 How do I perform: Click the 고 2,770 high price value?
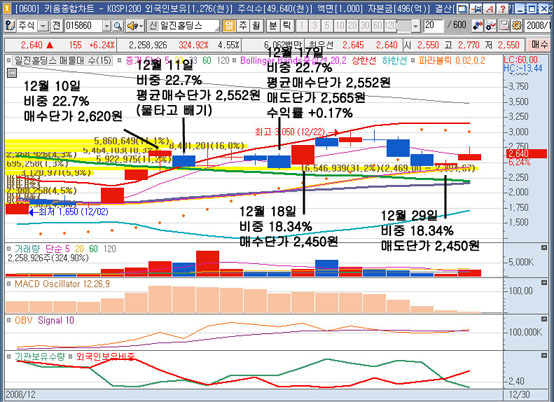coord(468,45)
